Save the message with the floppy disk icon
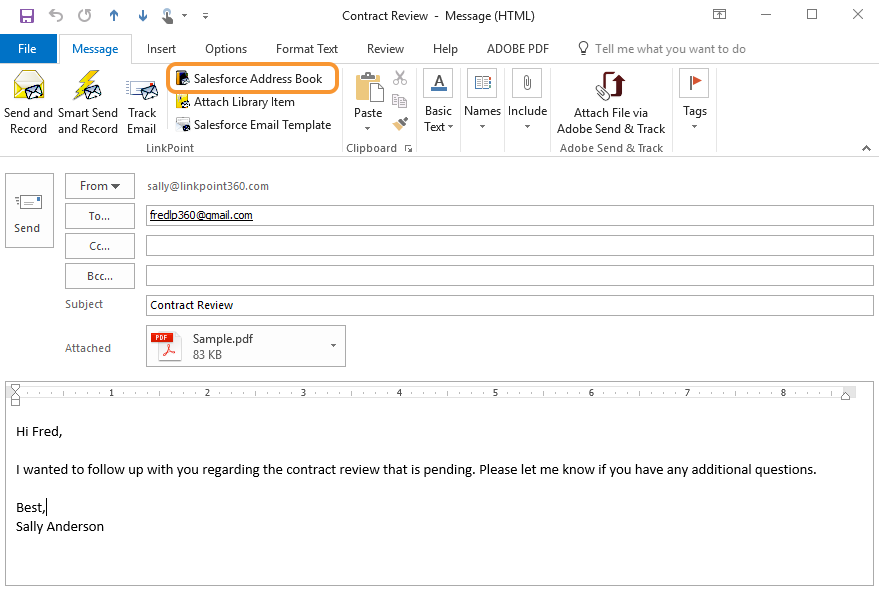879x592 pixels. point(26,16)
